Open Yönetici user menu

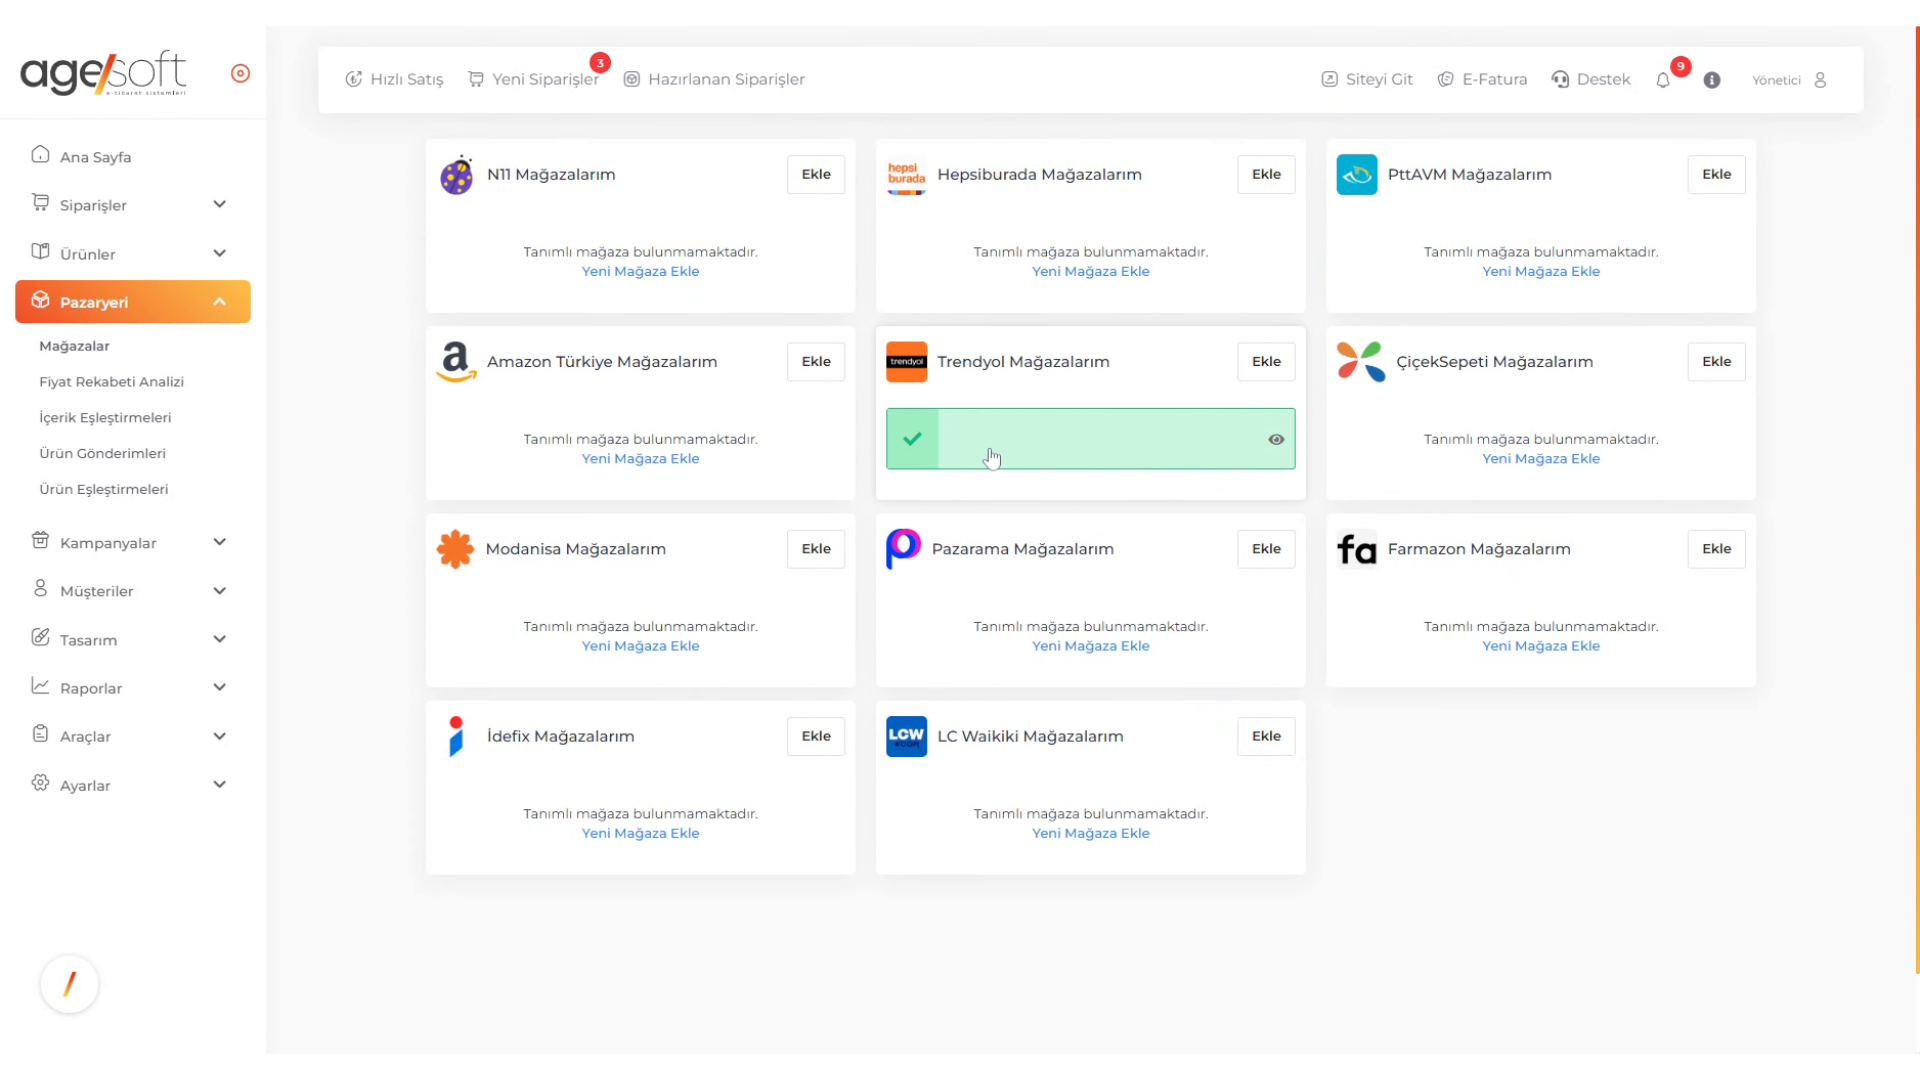tap(1790, 80)
